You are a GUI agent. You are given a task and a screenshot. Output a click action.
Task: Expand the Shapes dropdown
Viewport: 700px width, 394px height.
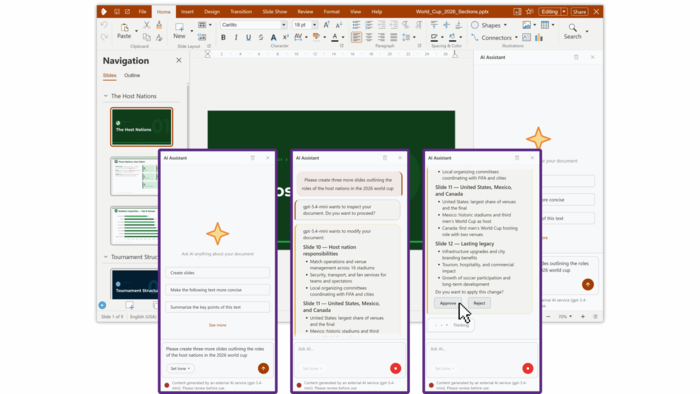pyautogui.click(x=505, y=25)
